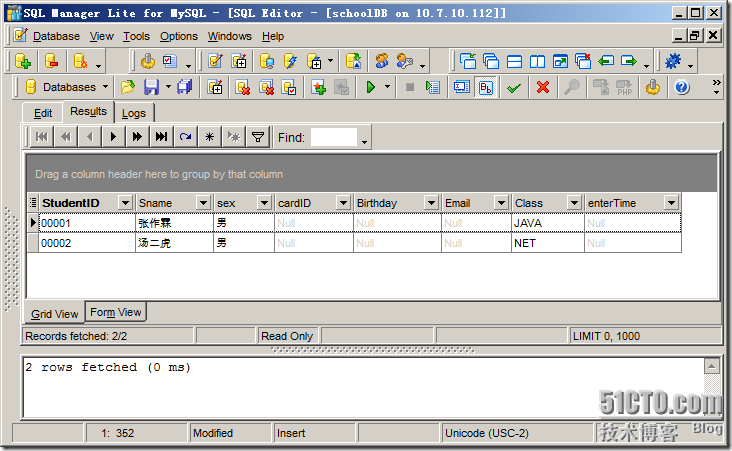This screenshot has width=732, height=451.
Task: Open the Class column filter dropdown
Action: click(x=574, y=203)
